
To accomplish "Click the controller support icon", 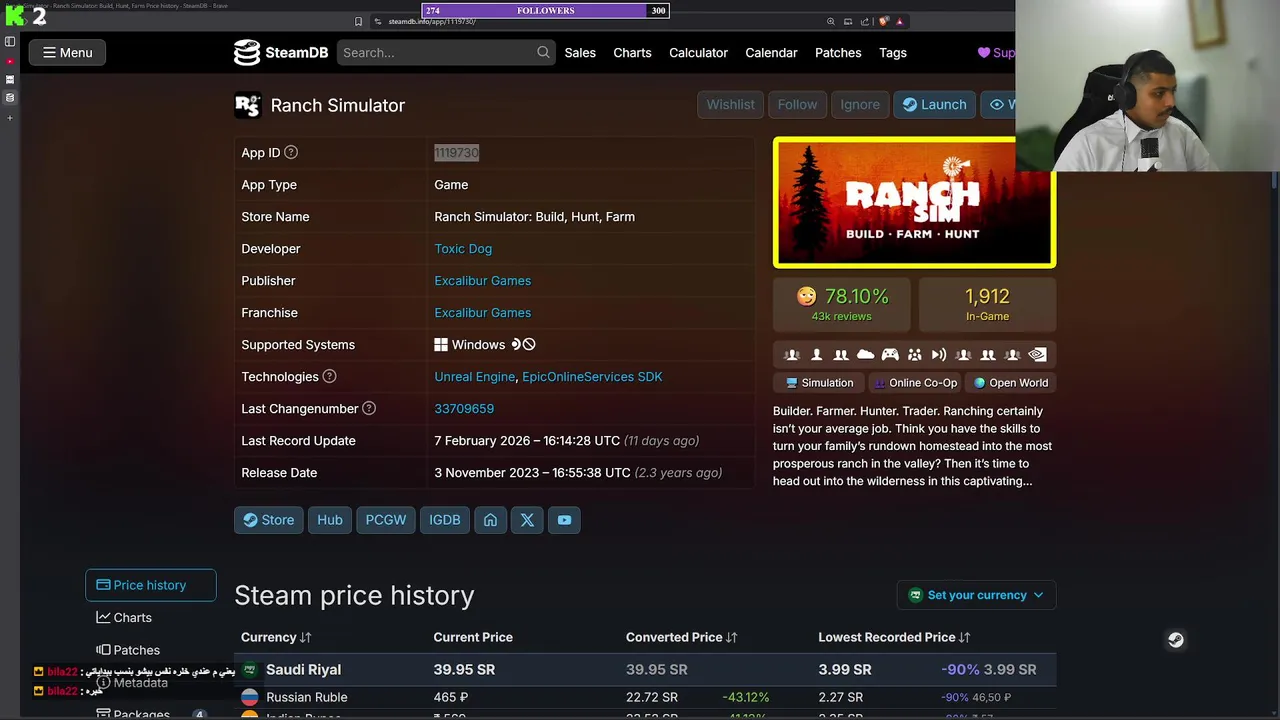I will (x=890, y=354).
